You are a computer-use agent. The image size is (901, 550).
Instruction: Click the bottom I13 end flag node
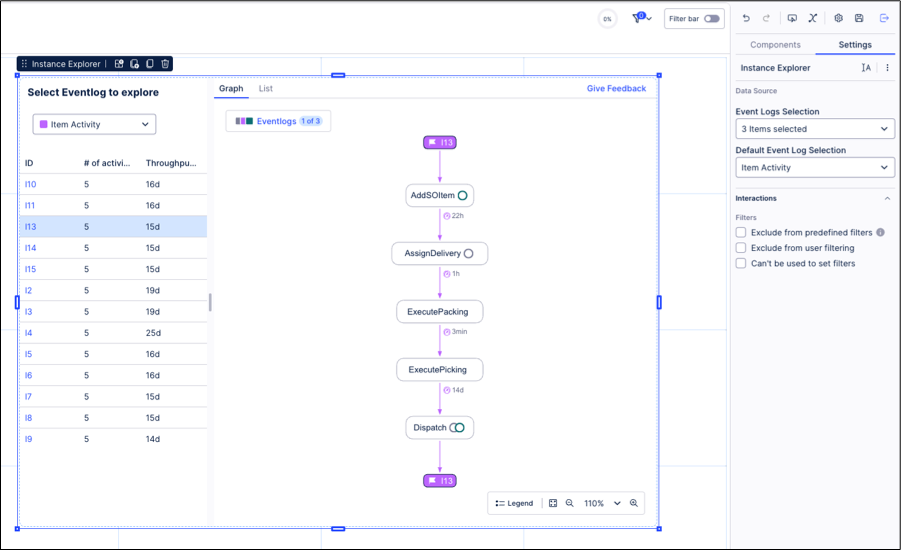point(440,480)
